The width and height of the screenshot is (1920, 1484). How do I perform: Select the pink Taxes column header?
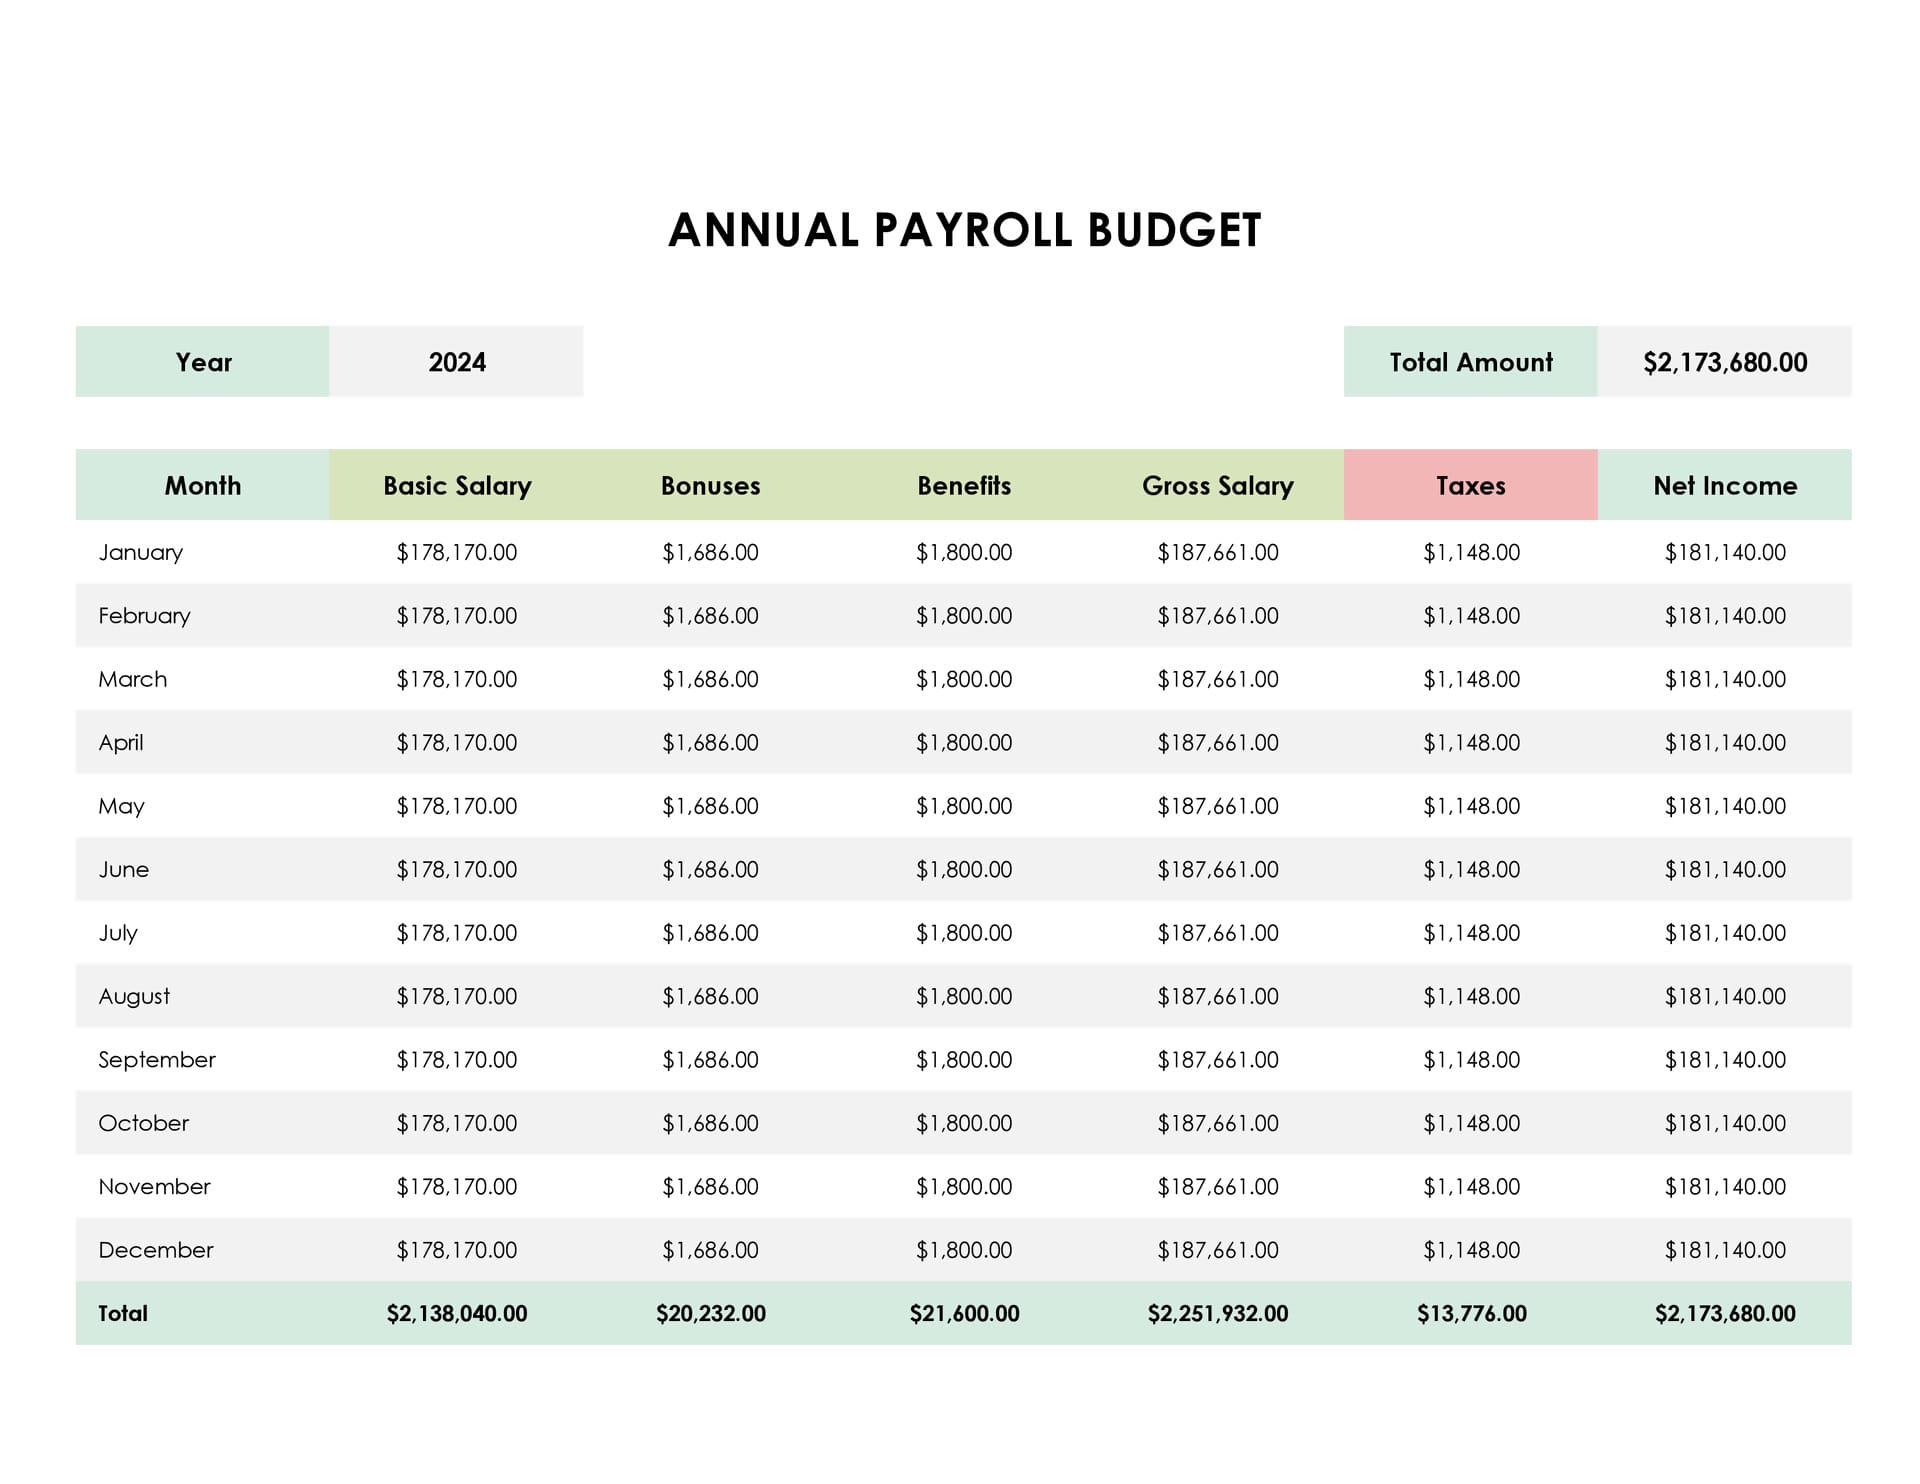pyautogui.click(x=1470, y=486)
